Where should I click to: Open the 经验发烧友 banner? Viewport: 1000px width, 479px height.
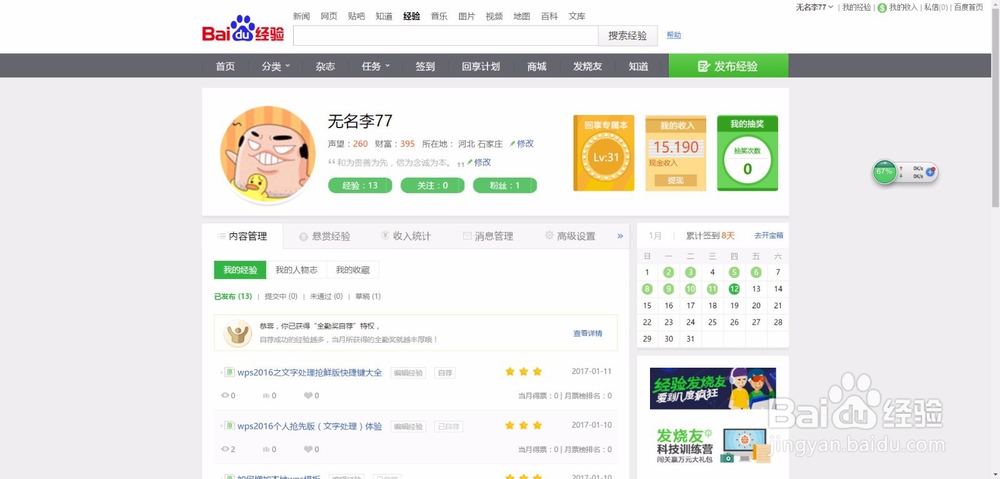713,388
